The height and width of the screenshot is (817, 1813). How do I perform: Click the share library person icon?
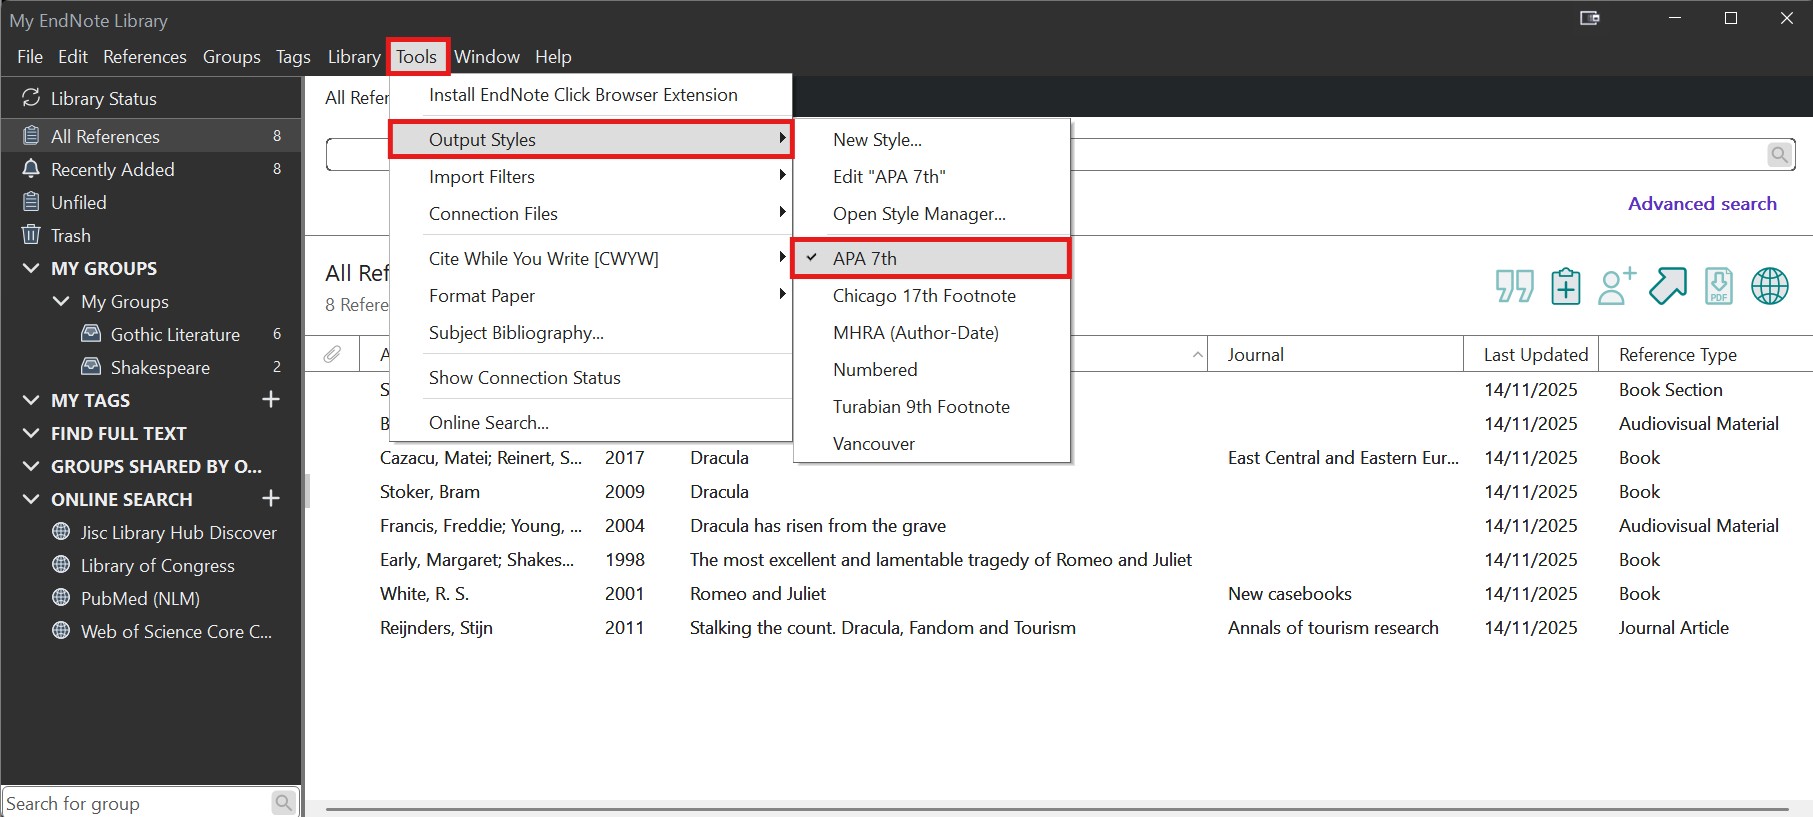(1616, 286)
